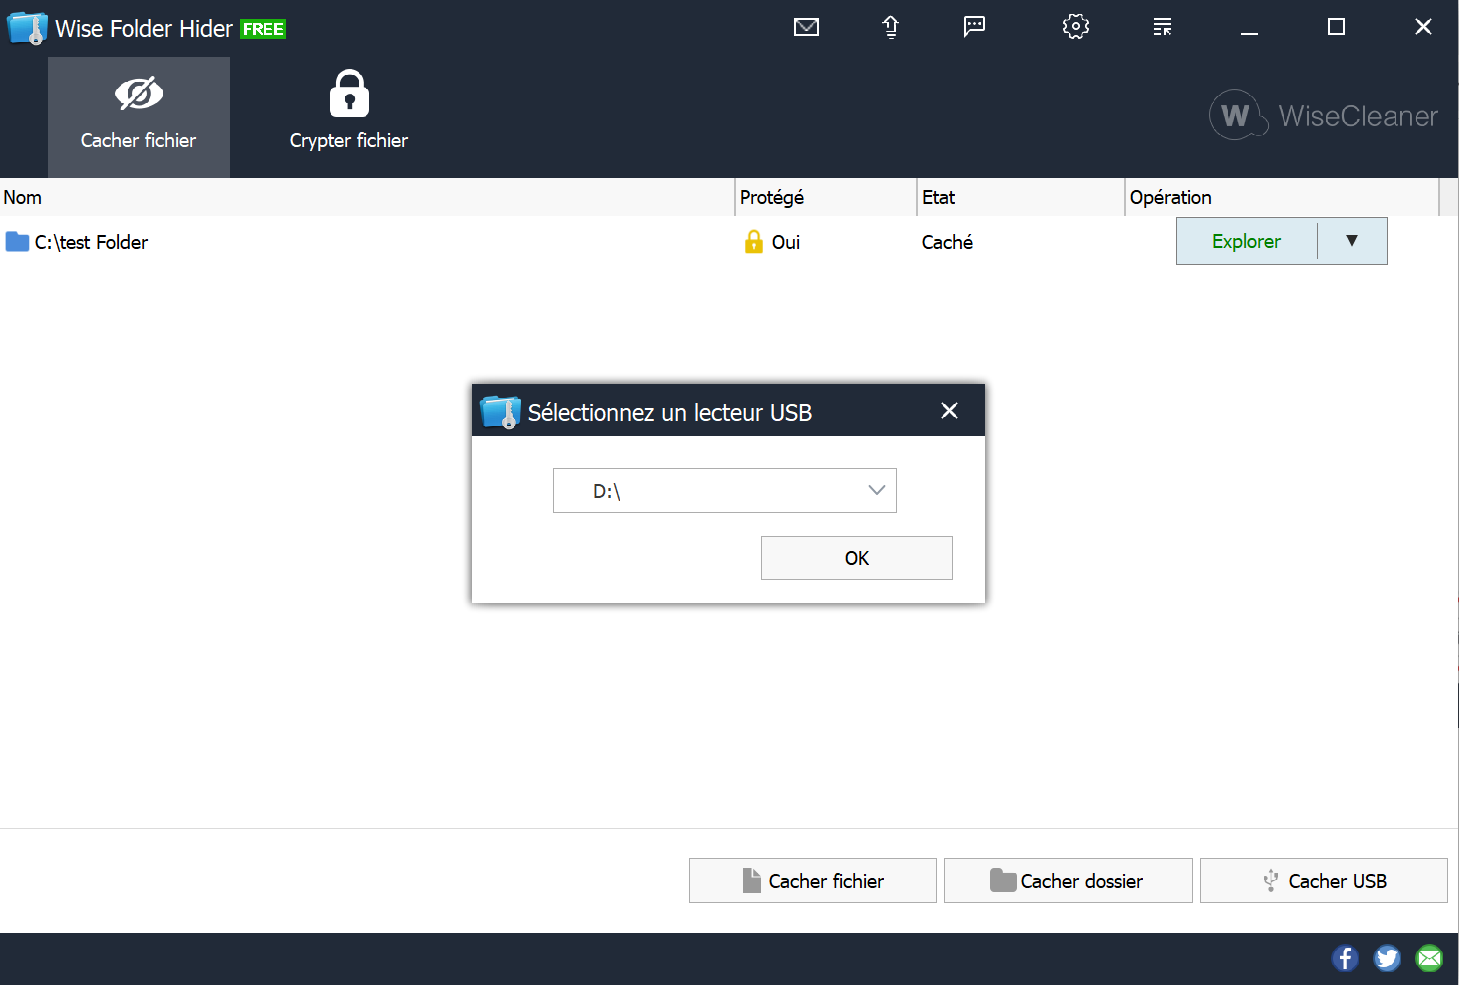Viewport: 1459px width, 985px height.
Task: Click the Wise Folder Hider app icon
Action: [x=27, y=28]
